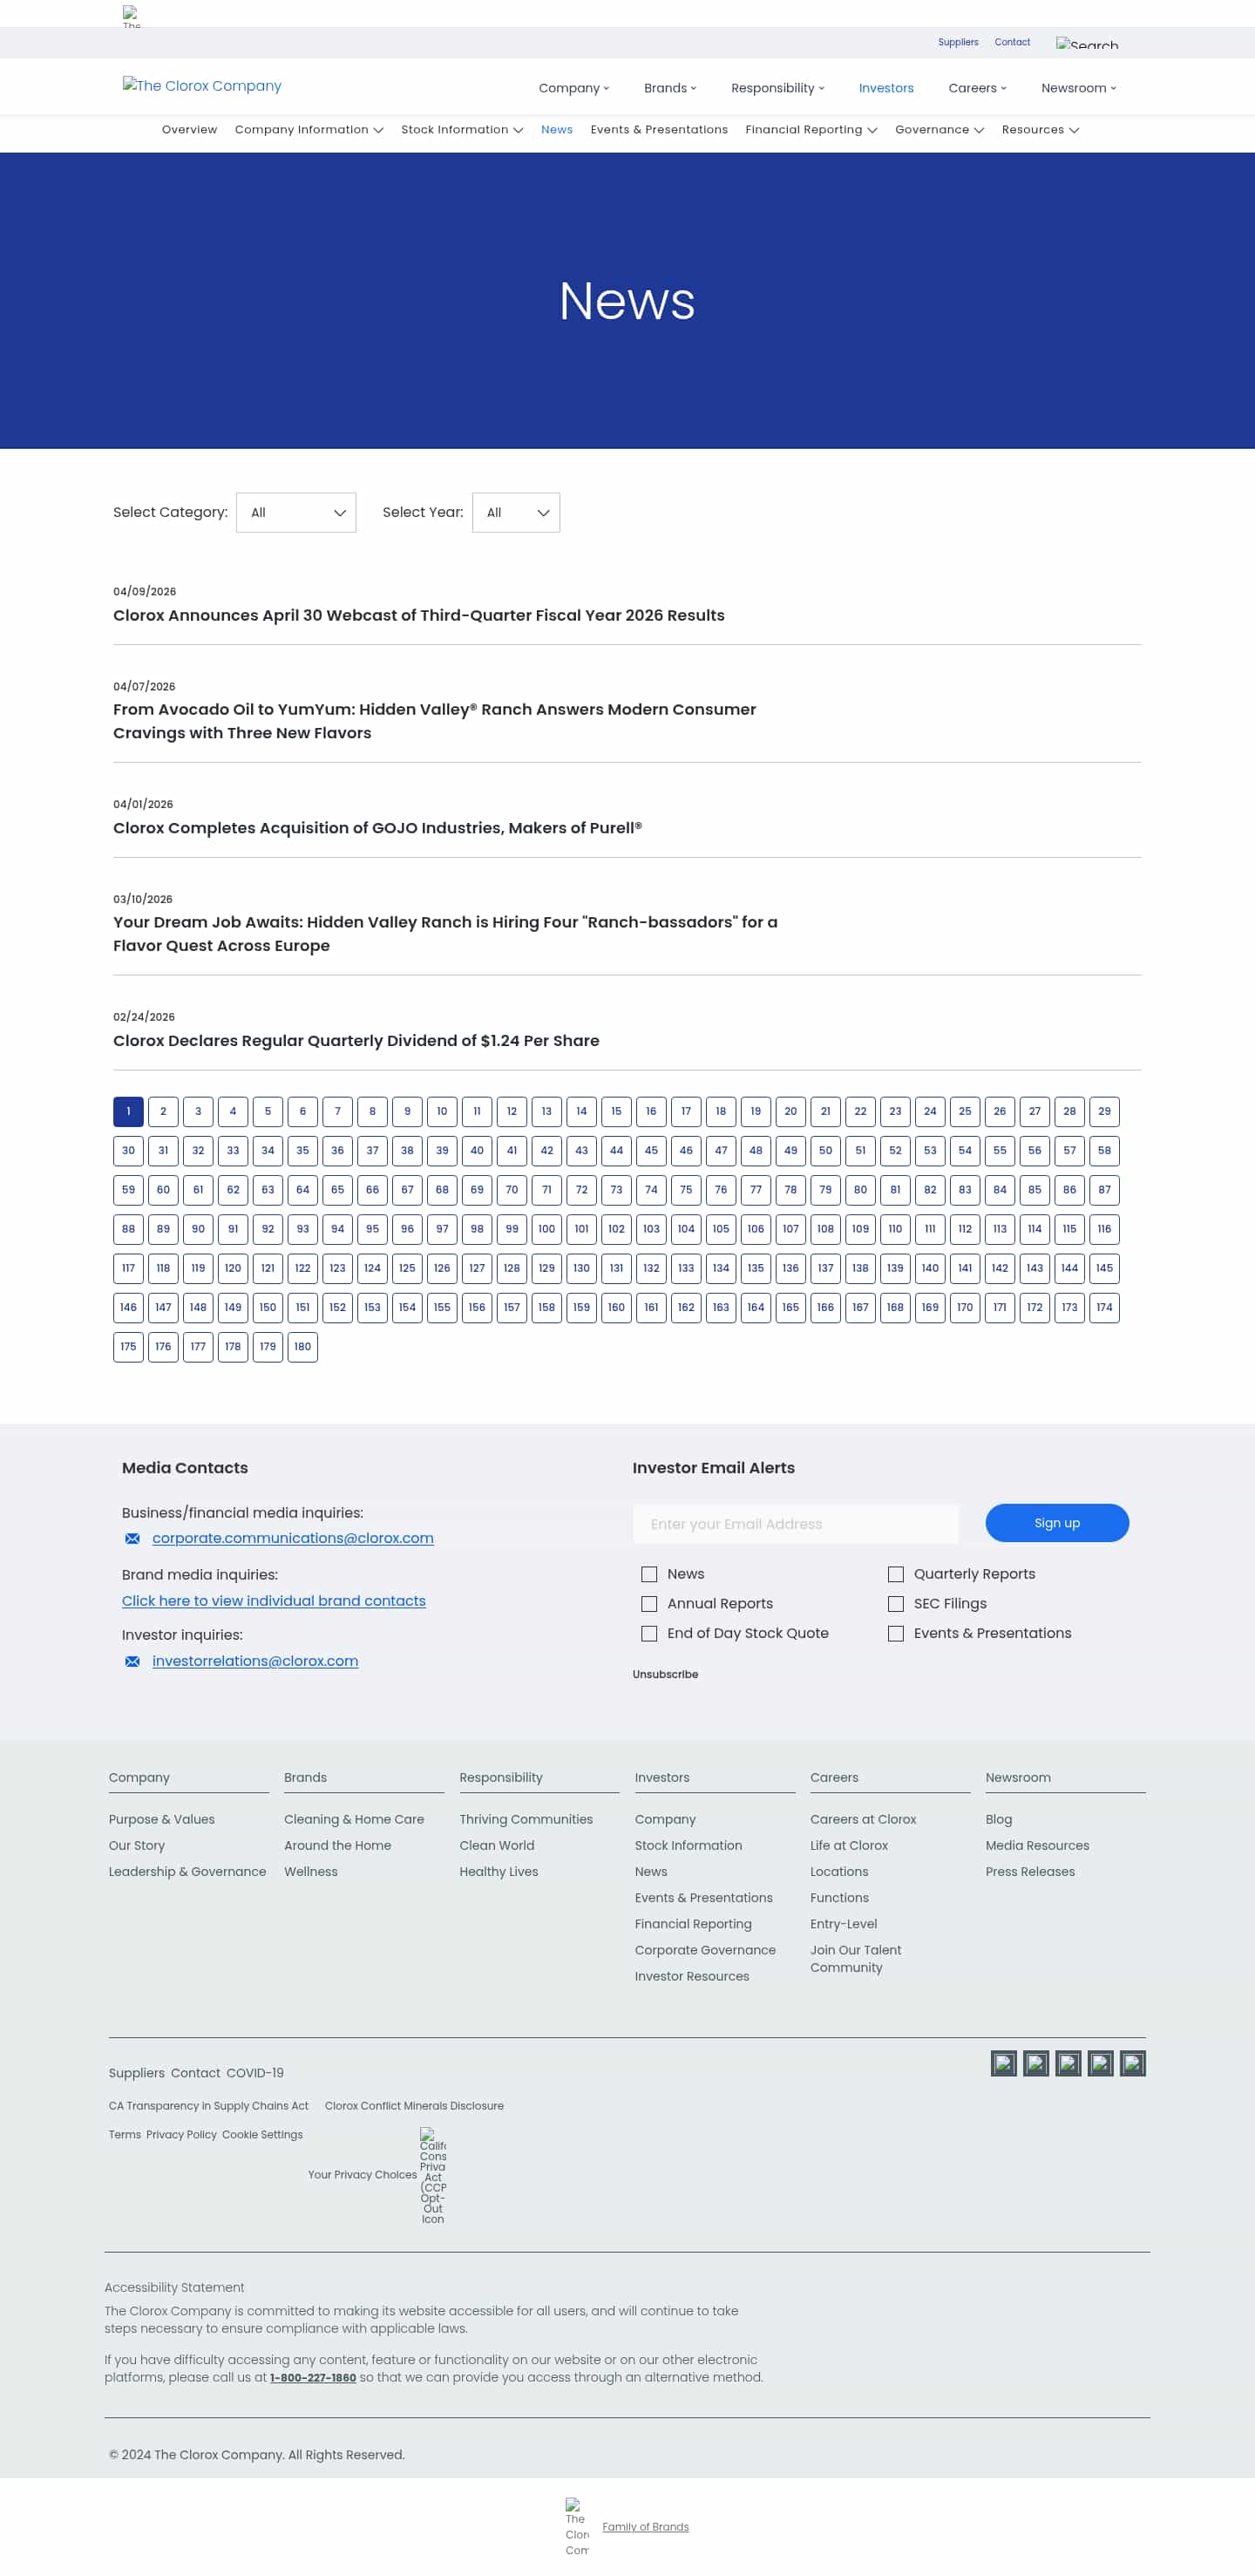Click the Clorox logo beside Family of Brands

click(577, 2526)
